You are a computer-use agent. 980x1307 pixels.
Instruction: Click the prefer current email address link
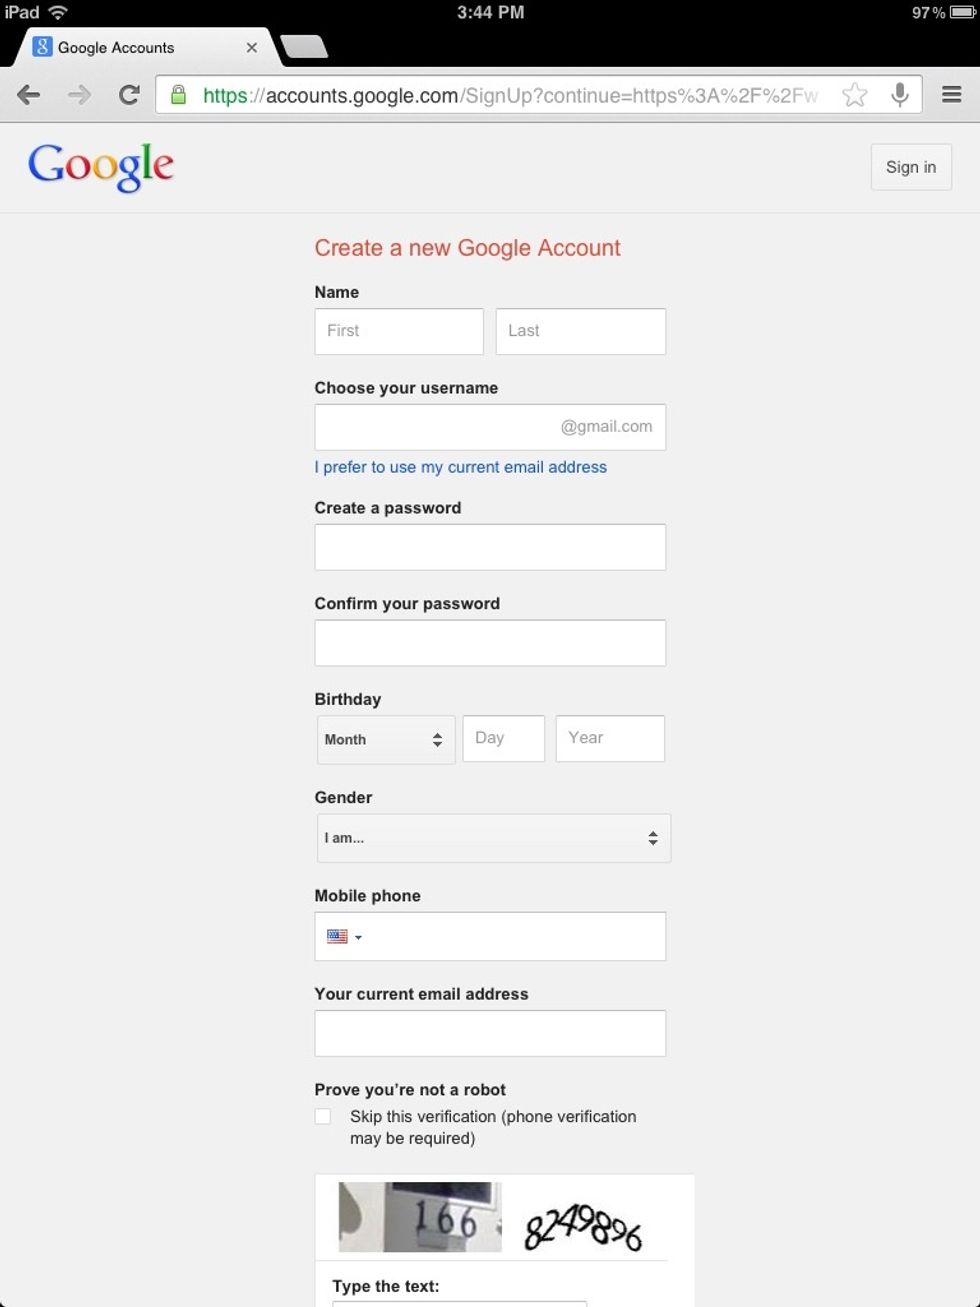tap(460, 467)
